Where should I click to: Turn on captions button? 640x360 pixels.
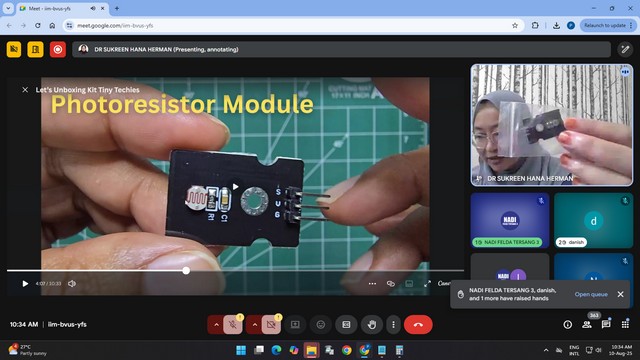coord(346,325)
